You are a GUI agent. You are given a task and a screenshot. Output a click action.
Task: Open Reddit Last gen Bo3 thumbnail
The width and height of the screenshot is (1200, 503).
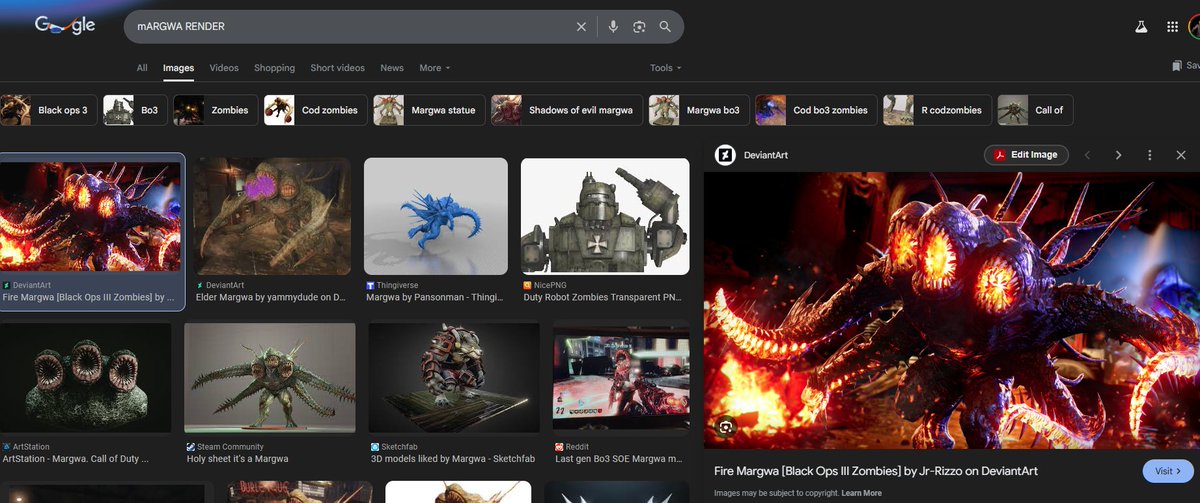coord(621,378)
